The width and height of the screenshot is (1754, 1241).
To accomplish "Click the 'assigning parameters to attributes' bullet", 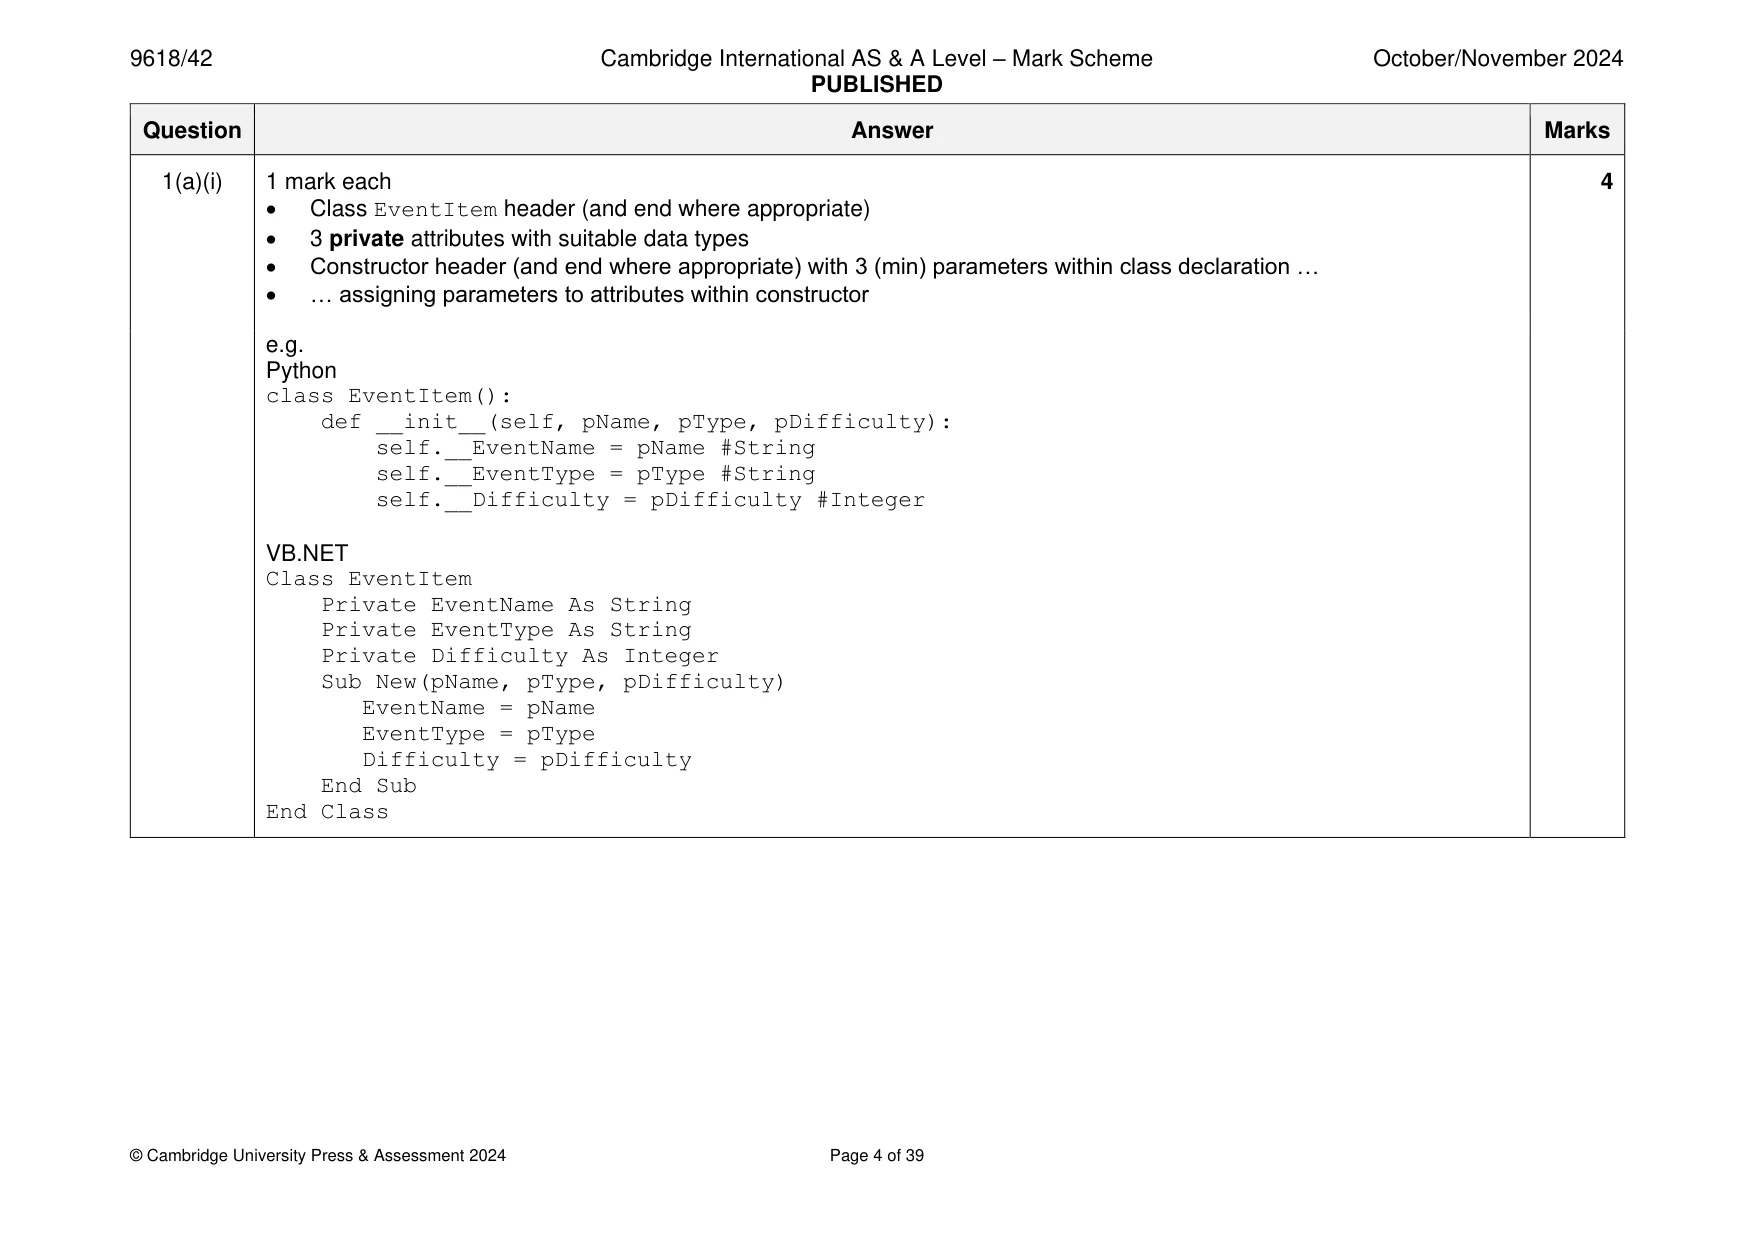I will click(x=589, y=295).
